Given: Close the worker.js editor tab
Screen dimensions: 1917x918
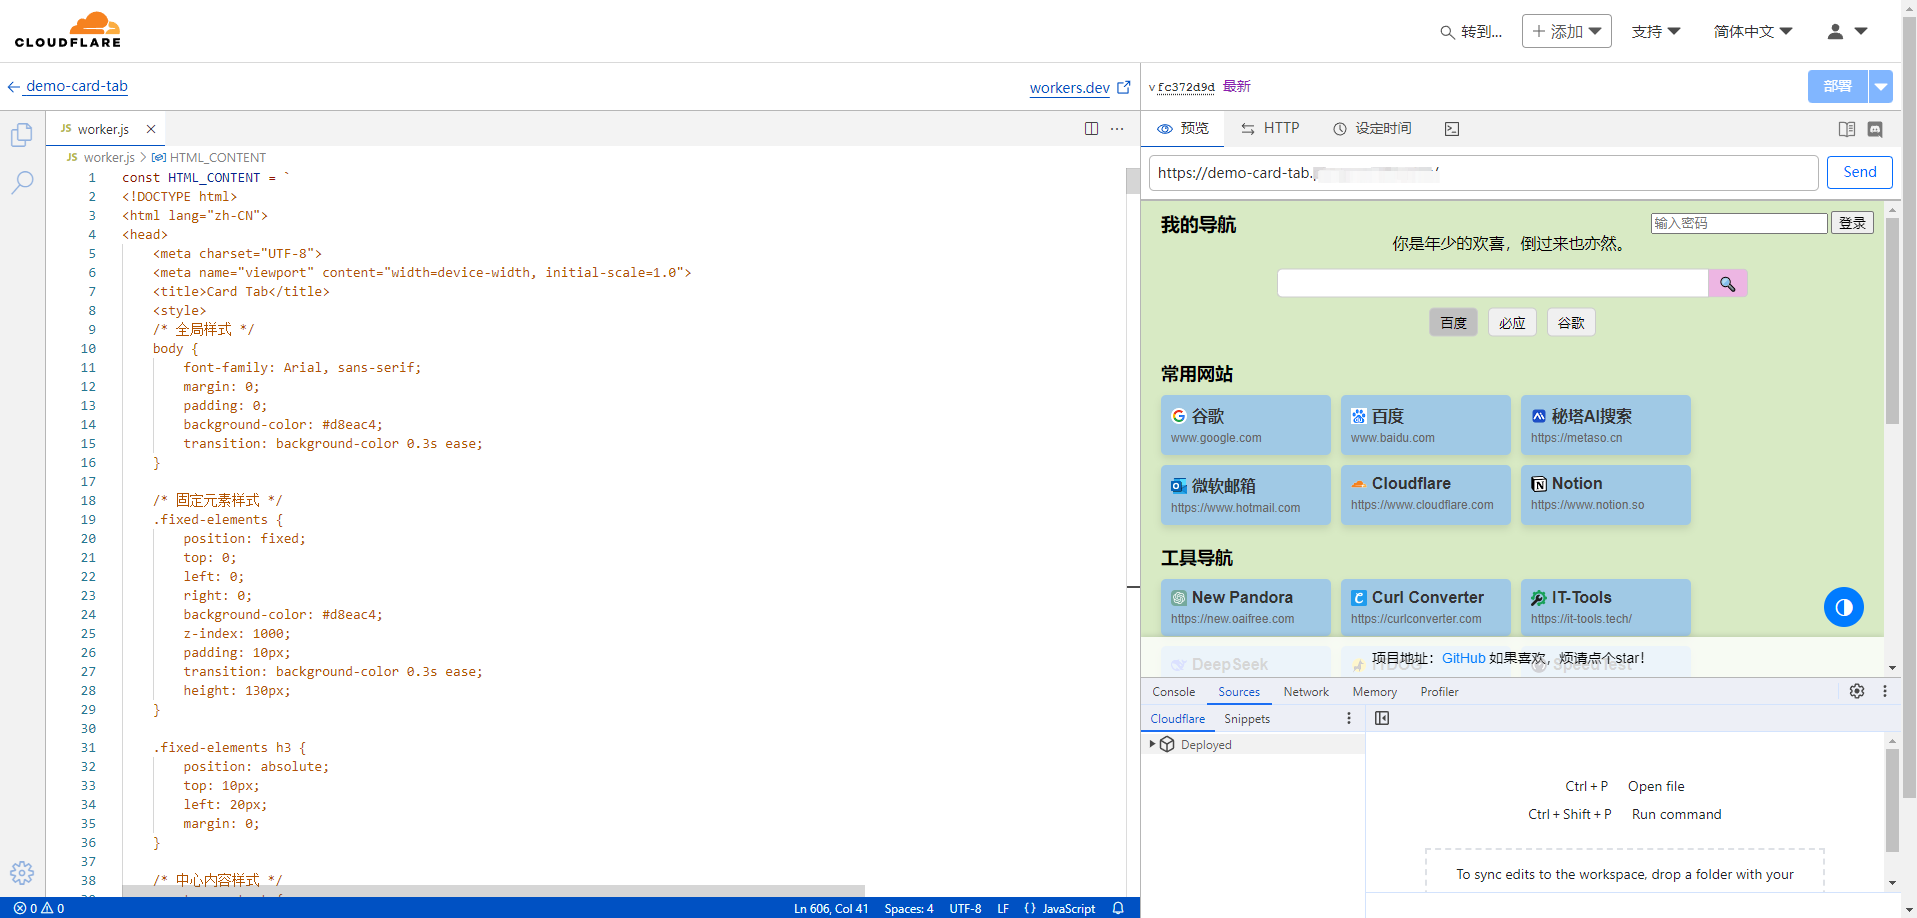Looking at the screenshot, I should tap(151, 129).
